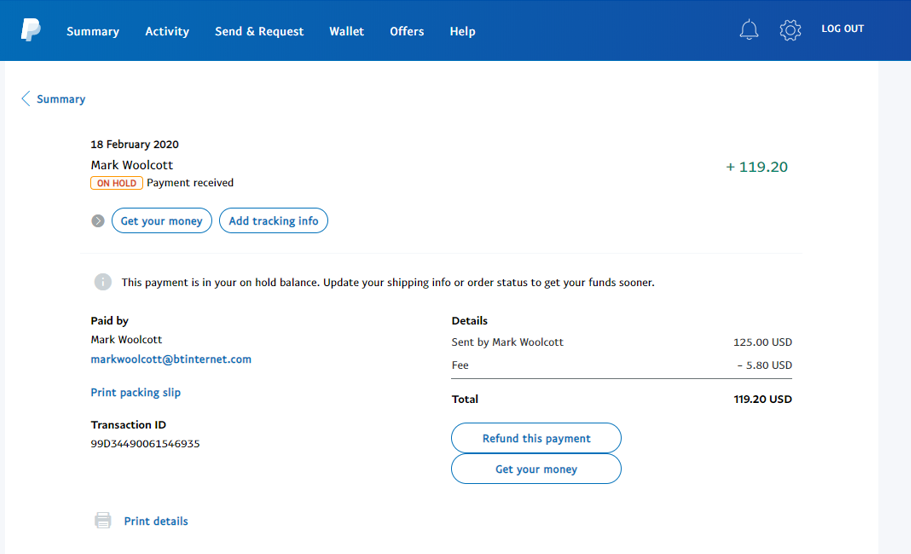Select the transaction ID 99D34490061546935
The image size is (911, 554).
(145, 444)
